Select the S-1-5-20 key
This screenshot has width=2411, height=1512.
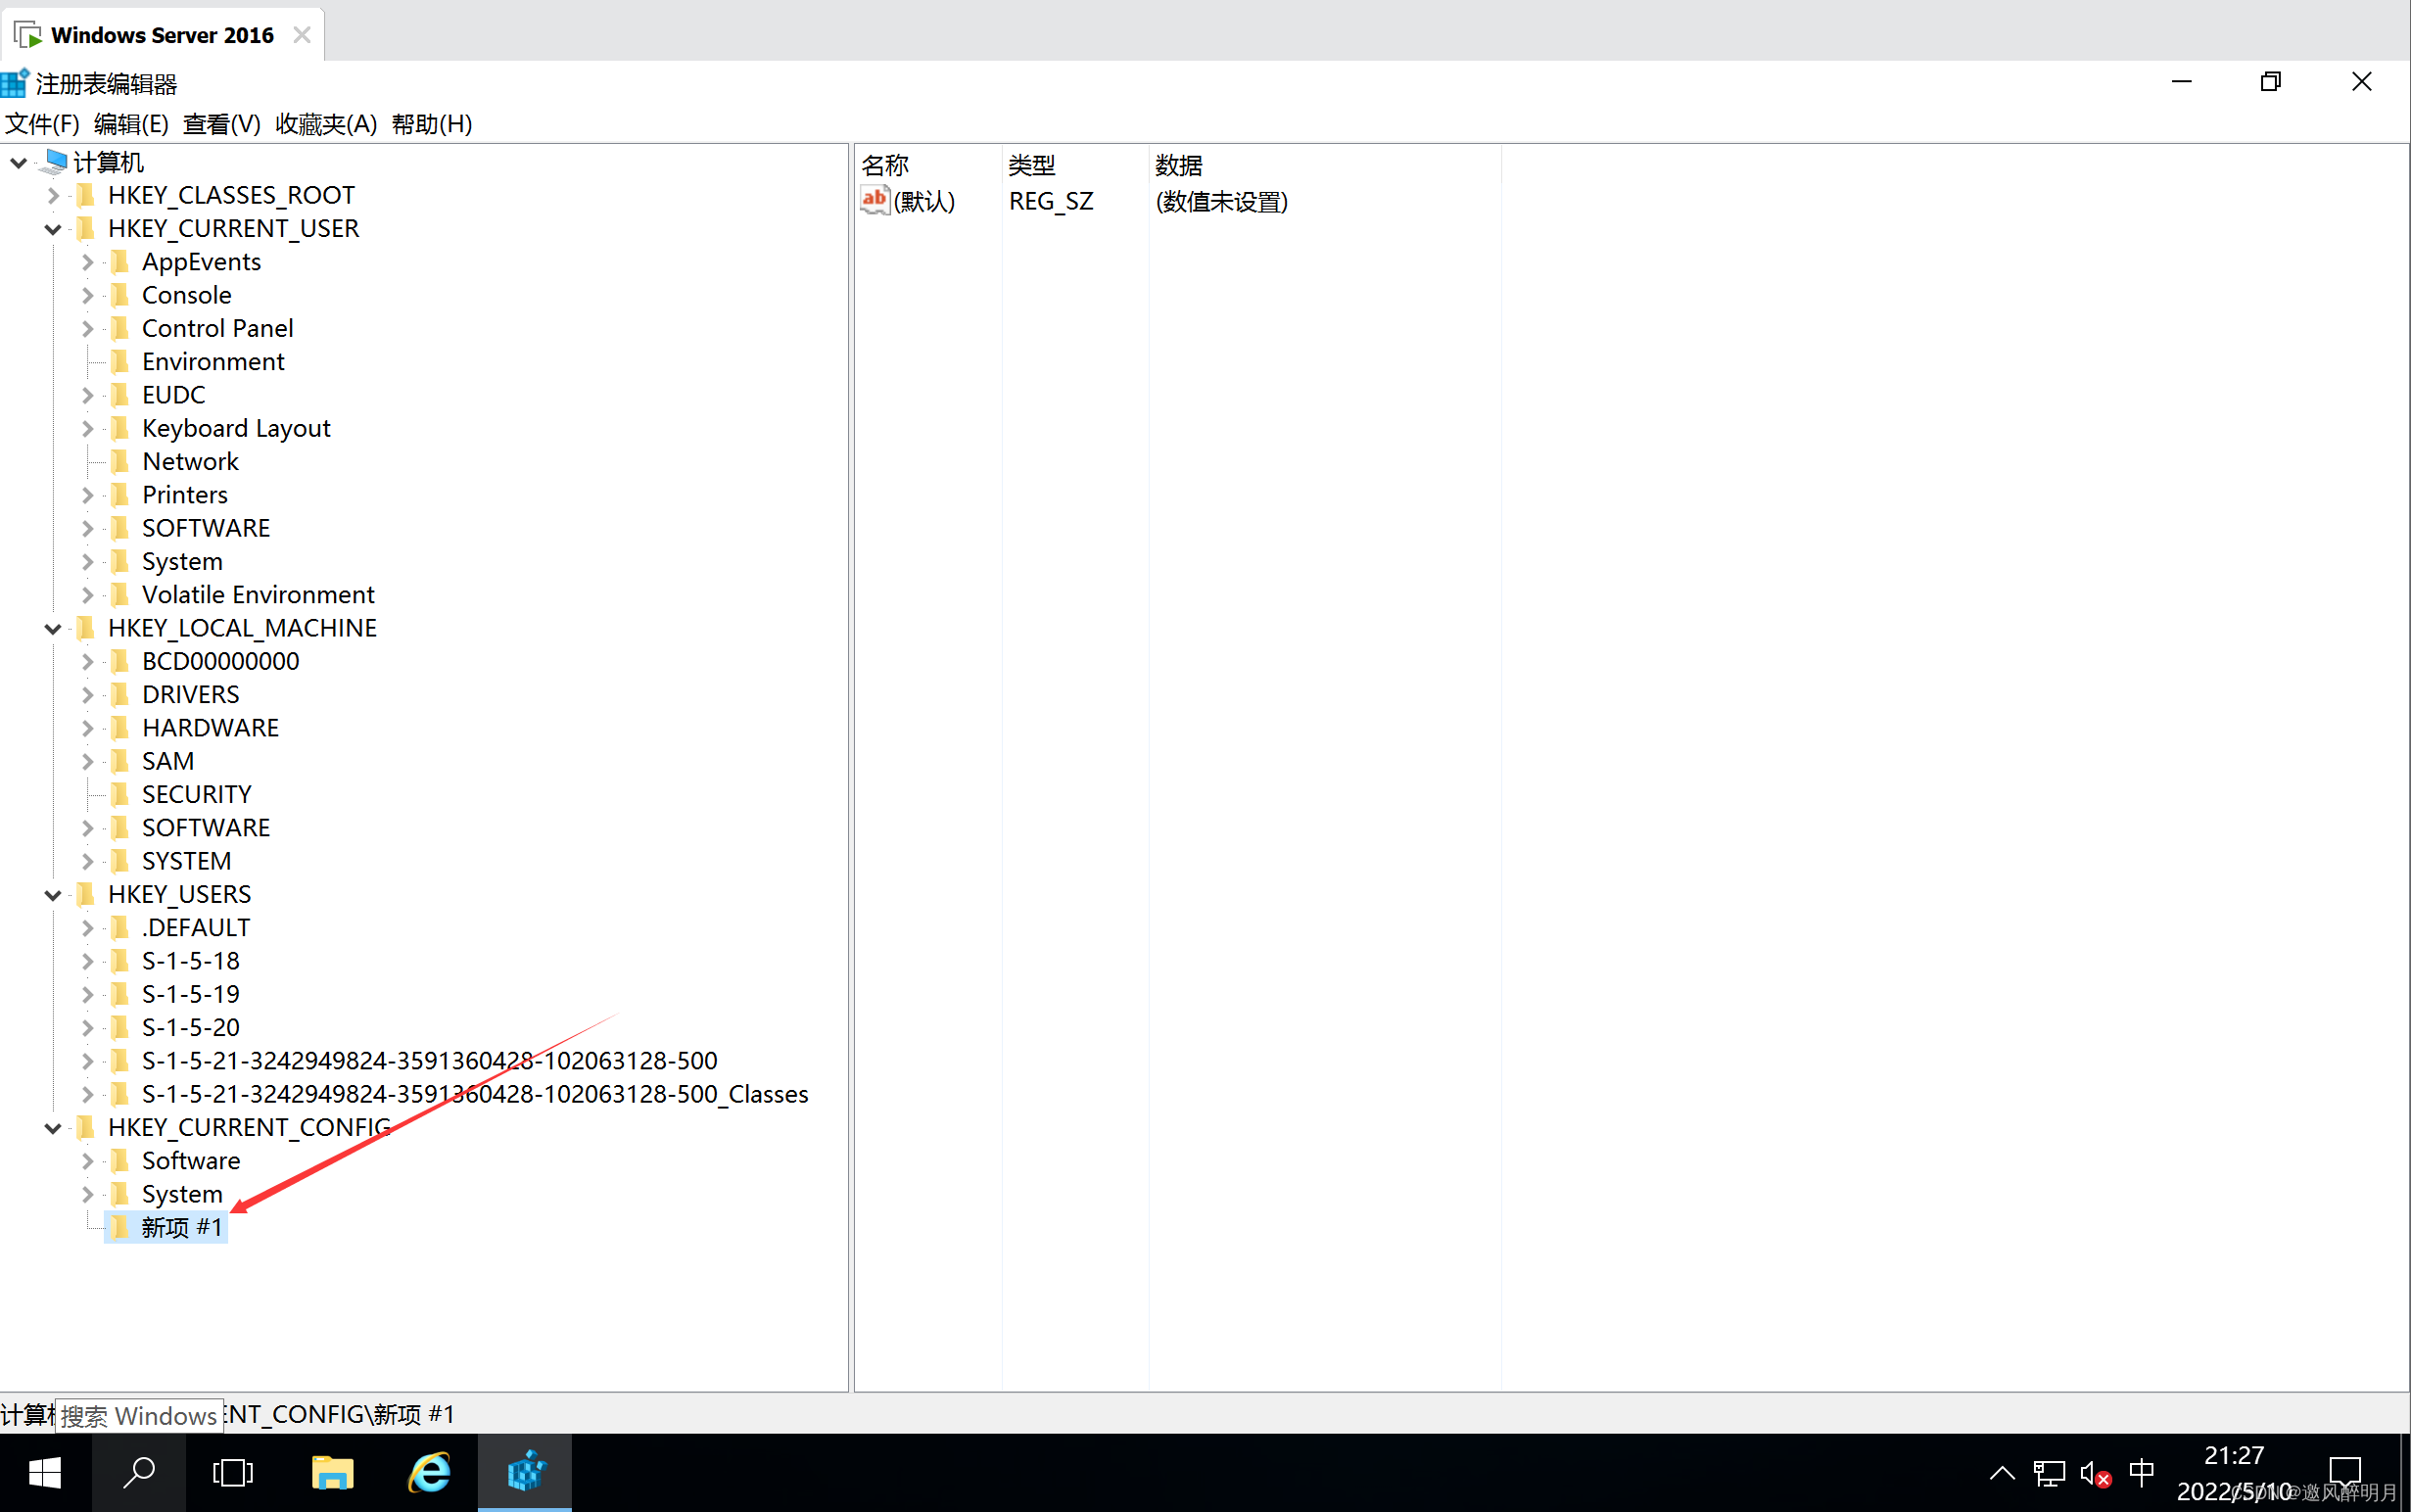191,1027
